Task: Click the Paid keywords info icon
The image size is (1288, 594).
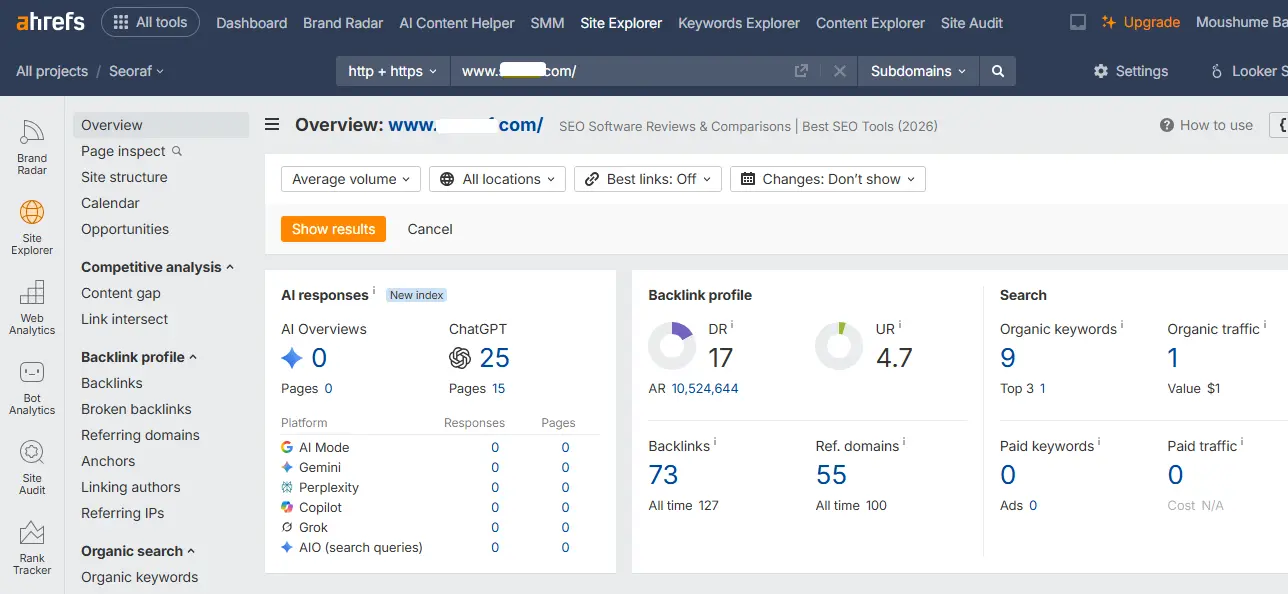Action: pyautogui.click(x=1099, y=442)
